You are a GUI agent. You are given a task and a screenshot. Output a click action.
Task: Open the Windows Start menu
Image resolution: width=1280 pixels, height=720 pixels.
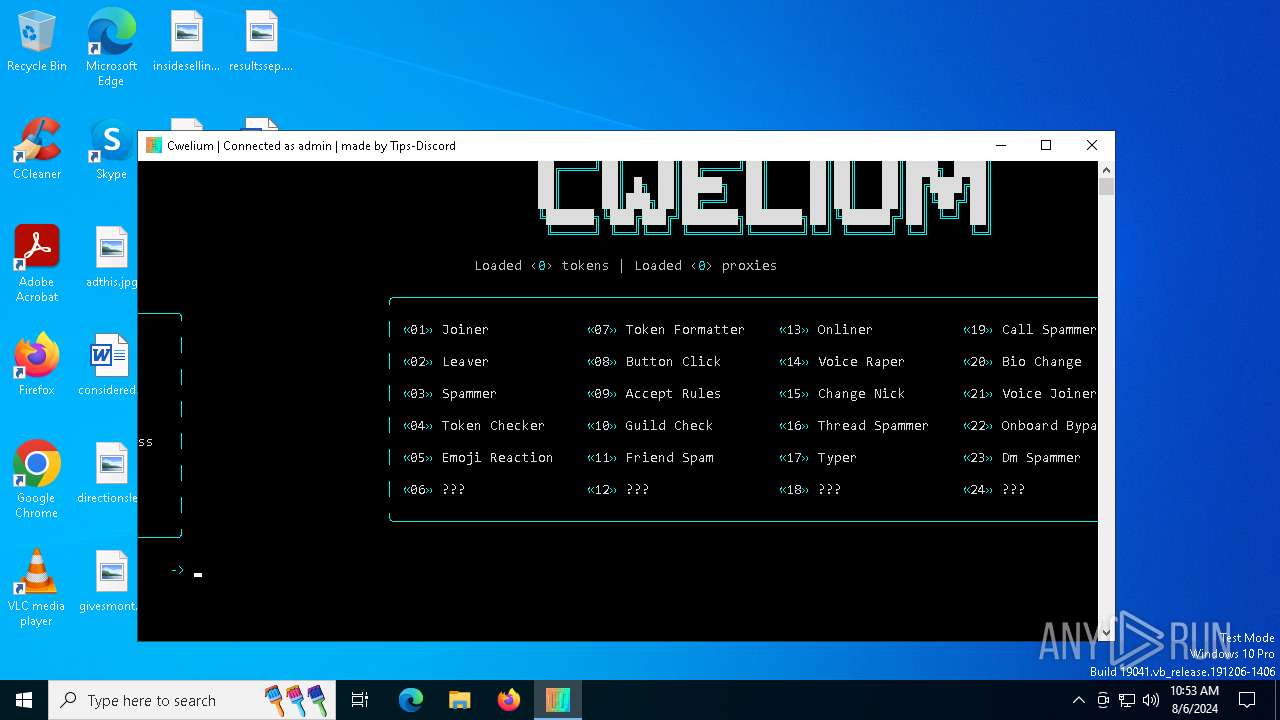24,700
